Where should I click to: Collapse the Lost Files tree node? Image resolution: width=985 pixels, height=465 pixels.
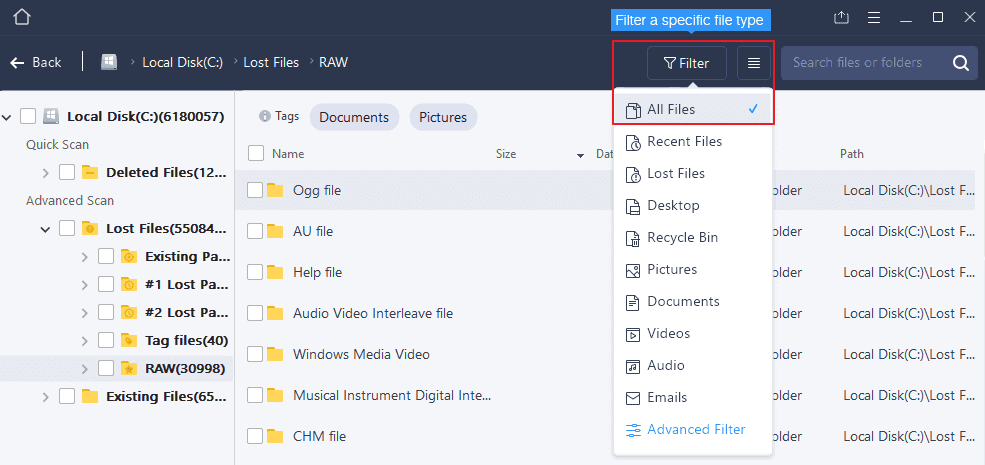(x=46, y=229)
